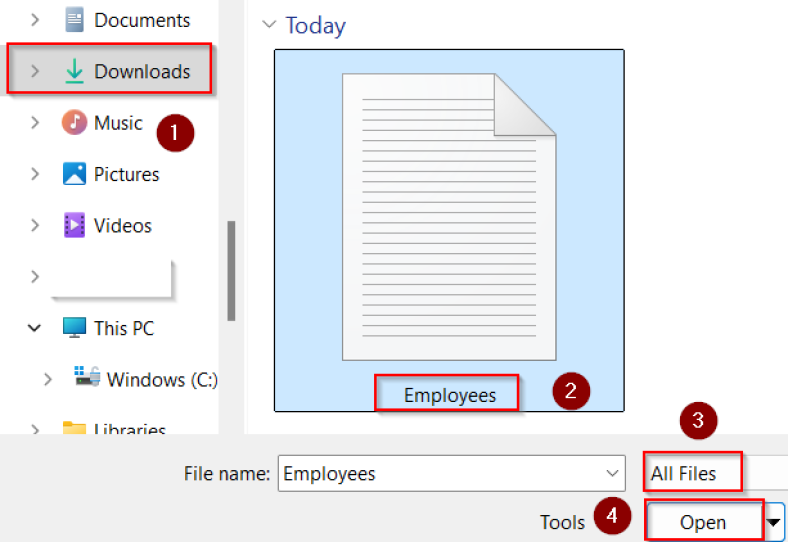The image size is (788, 542).
Task: Click the This PC monitor icon
Action: click(74, 328)
